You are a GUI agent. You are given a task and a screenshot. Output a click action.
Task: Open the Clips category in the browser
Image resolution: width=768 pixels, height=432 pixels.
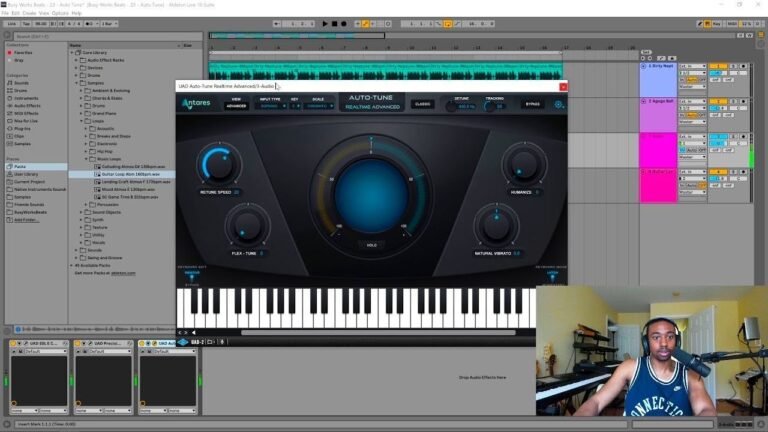(17, 136)
